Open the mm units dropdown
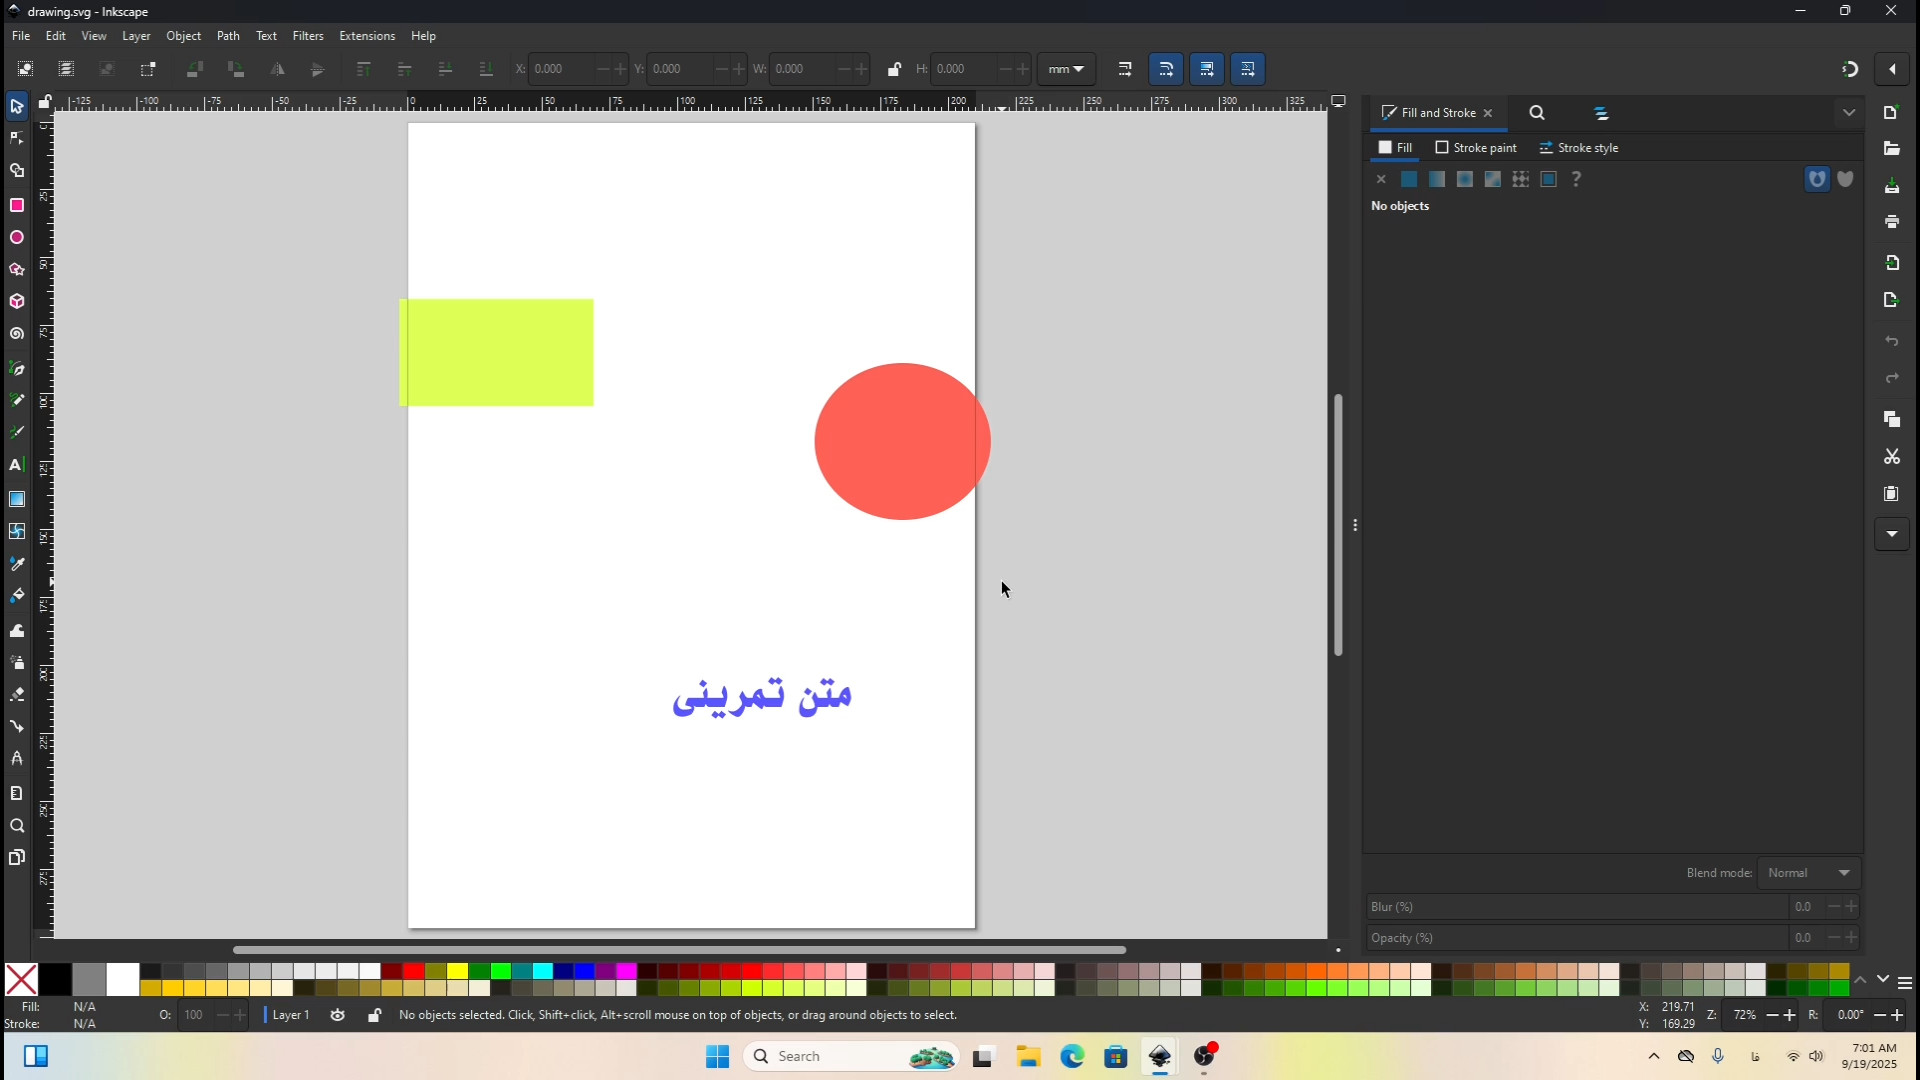 tap(1066, 69)
